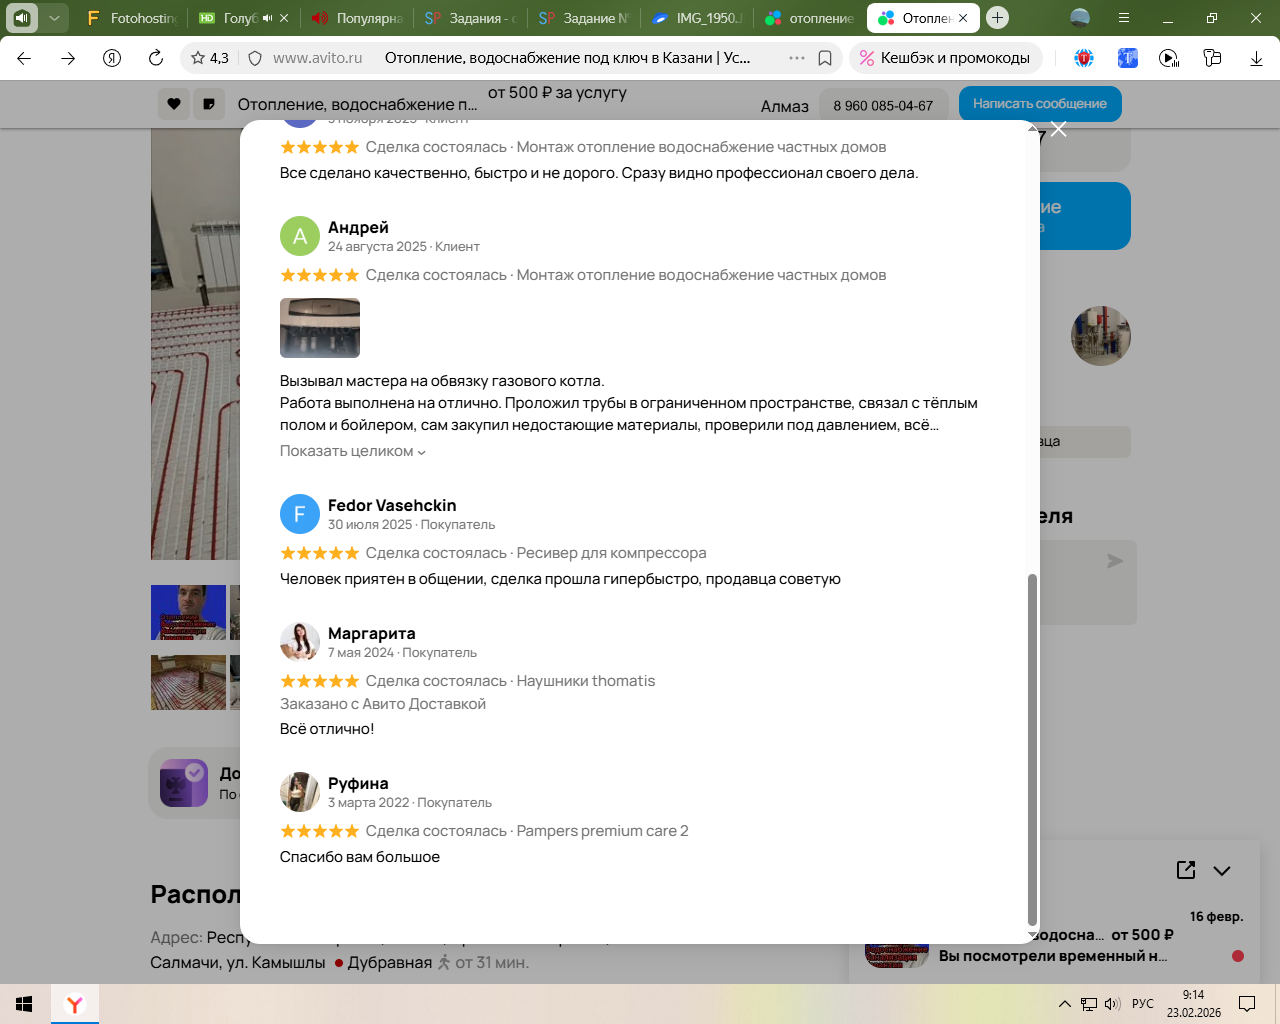Screen dimensions: 1280x1024
Task: Click the reviewer name Руфина
Action: (358, 783)
